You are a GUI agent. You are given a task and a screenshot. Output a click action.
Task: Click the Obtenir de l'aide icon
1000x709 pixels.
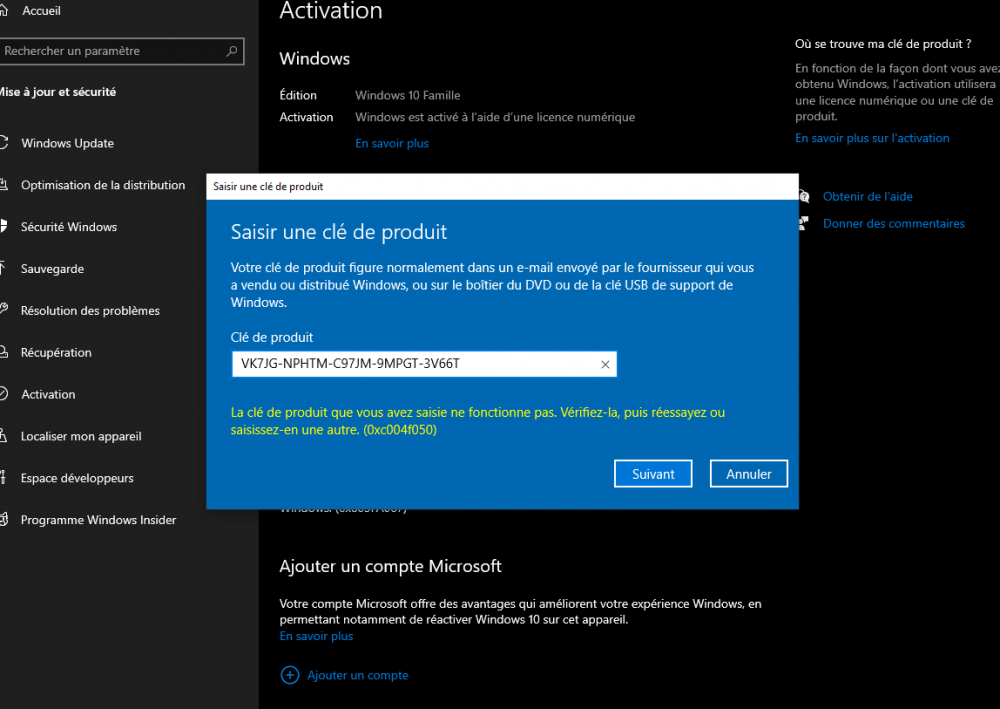click(x=804, y=197)
